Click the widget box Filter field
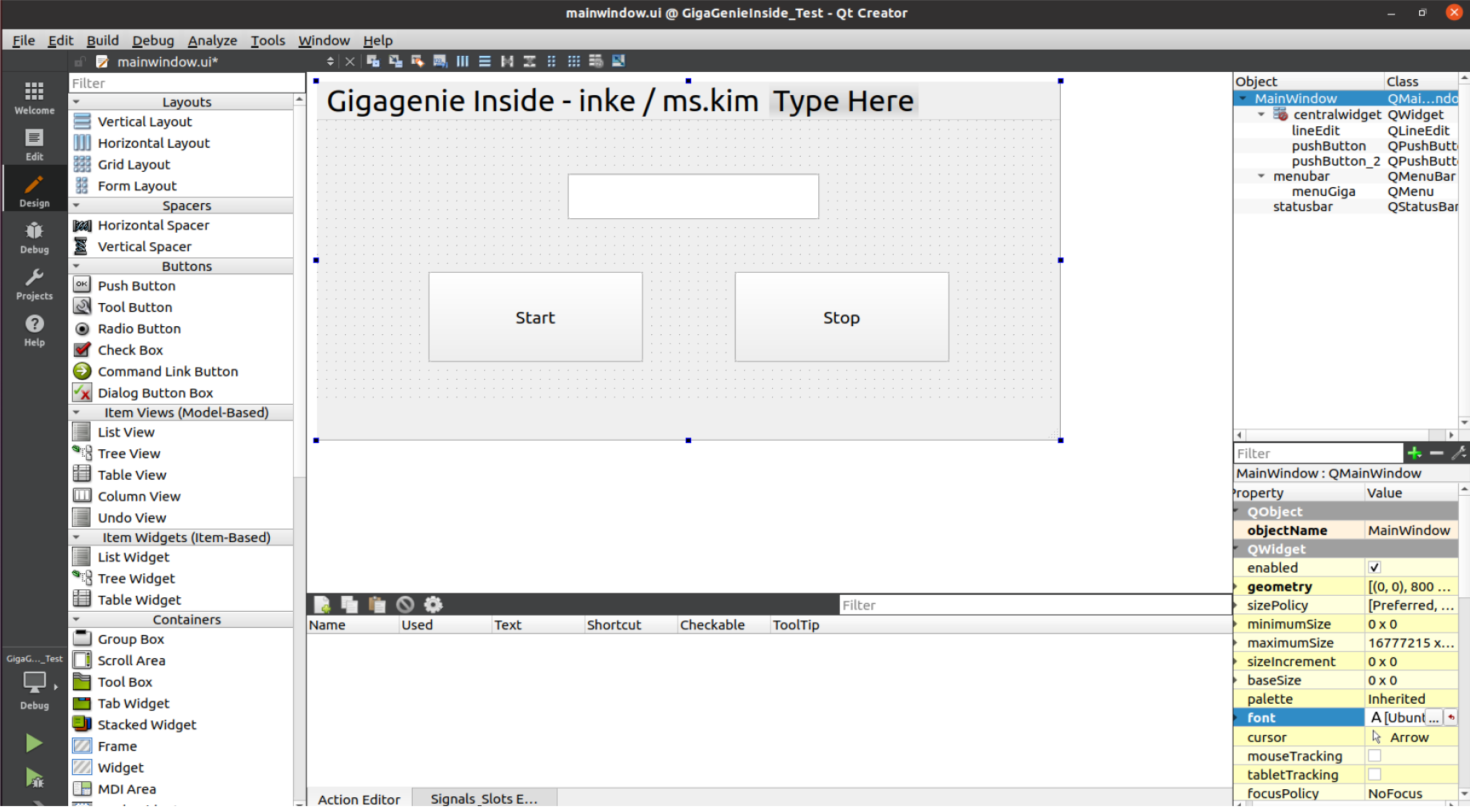Screen dimensions: 1470x808 187,83
